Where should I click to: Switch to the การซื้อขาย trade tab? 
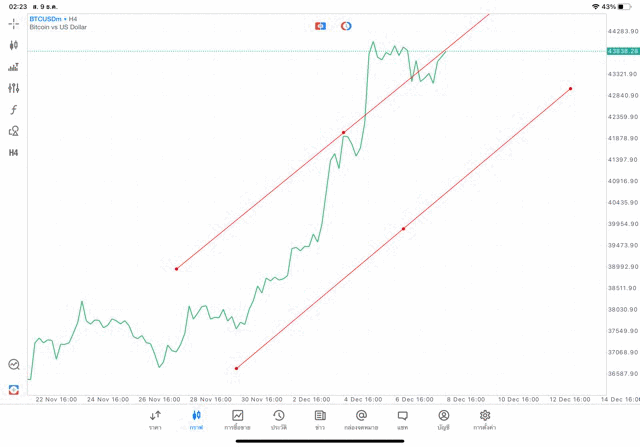(x=238, y=419)
